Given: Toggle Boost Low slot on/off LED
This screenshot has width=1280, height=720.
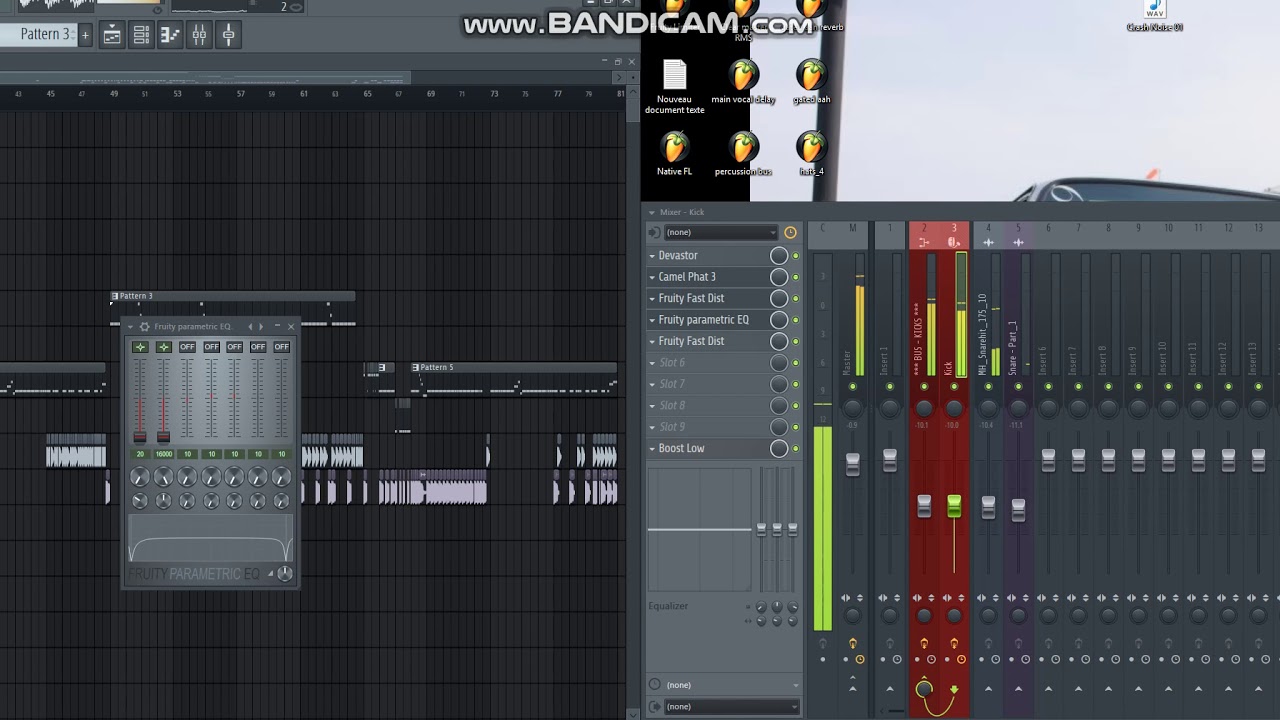Looking at the screenshot, I should pyautogui.click(x=796, y=449).
